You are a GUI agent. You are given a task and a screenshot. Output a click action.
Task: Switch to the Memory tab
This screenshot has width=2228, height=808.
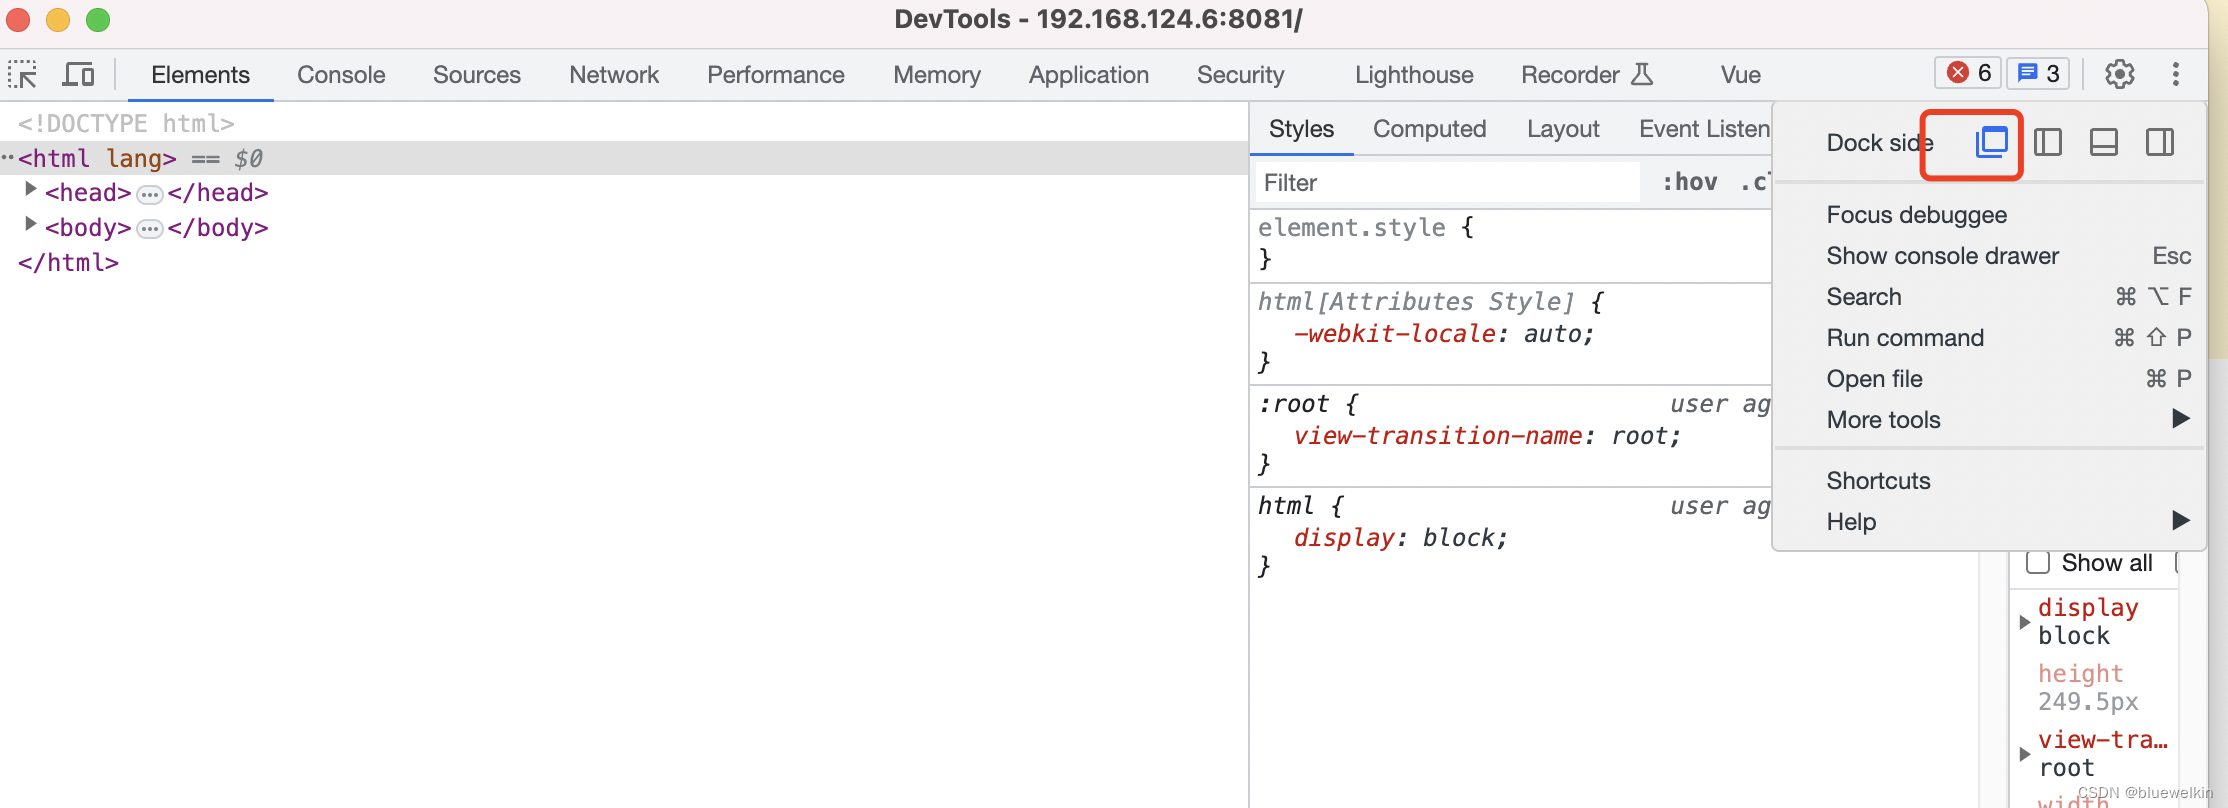point(937,75)
